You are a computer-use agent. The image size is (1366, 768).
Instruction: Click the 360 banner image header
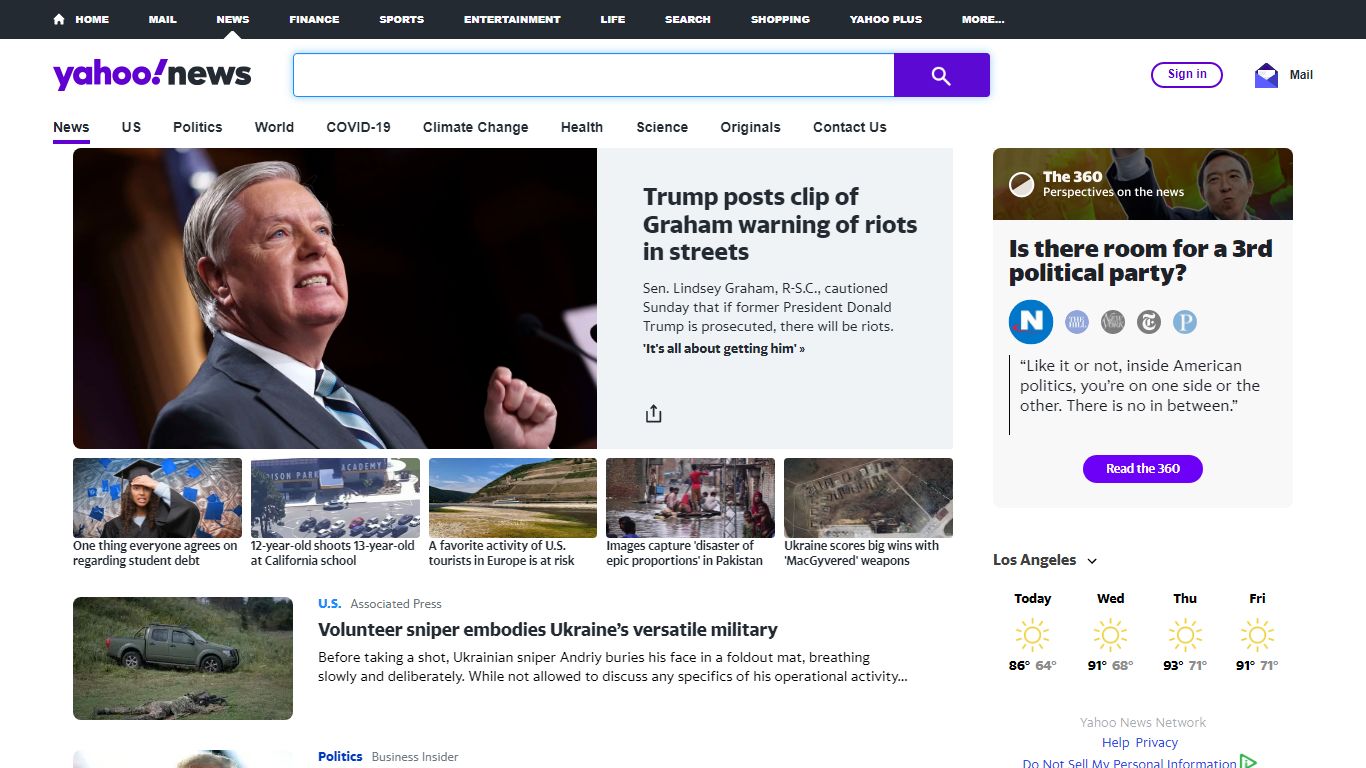pos(1143,184)
